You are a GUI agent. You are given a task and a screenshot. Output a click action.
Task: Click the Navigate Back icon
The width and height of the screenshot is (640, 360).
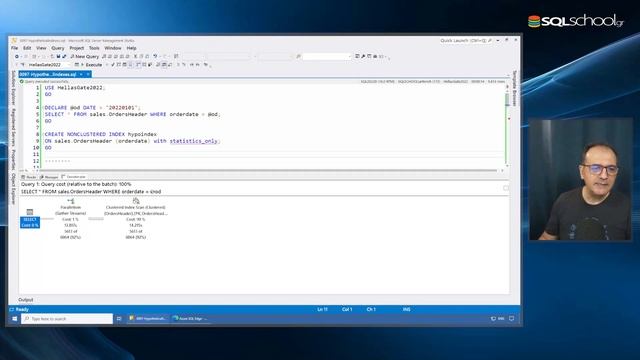[17, 56]
